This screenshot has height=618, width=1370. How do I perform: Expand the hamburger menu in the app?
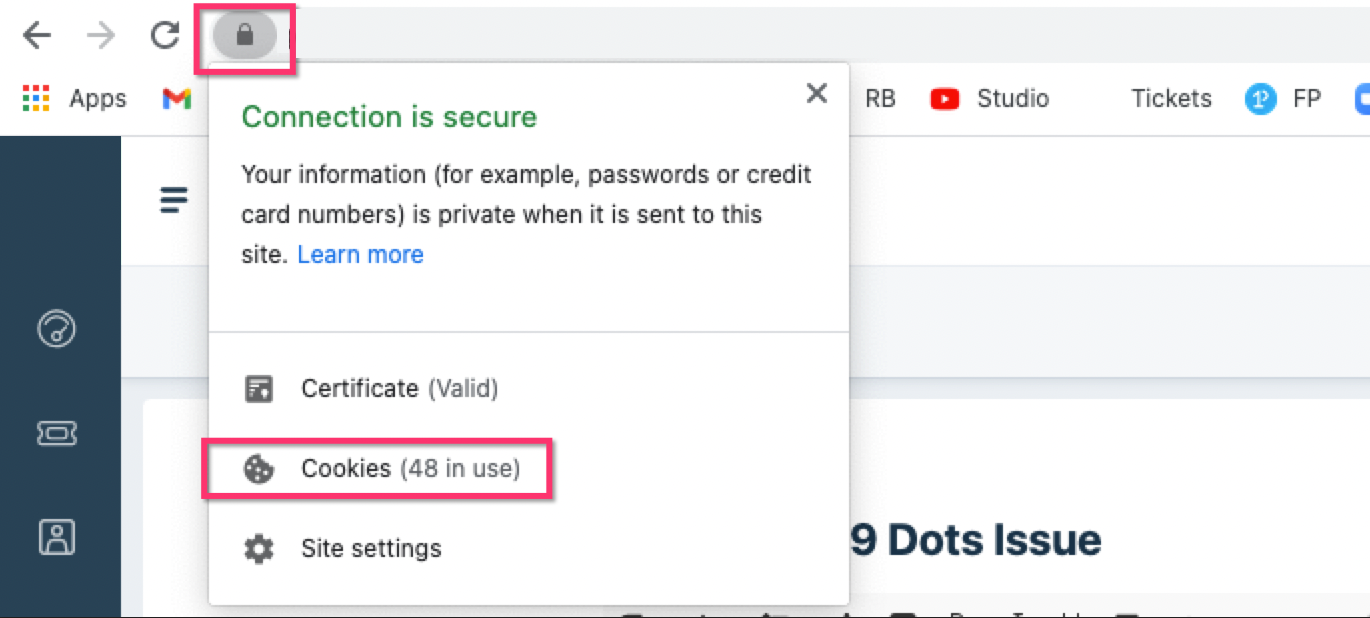pos(174,201)
